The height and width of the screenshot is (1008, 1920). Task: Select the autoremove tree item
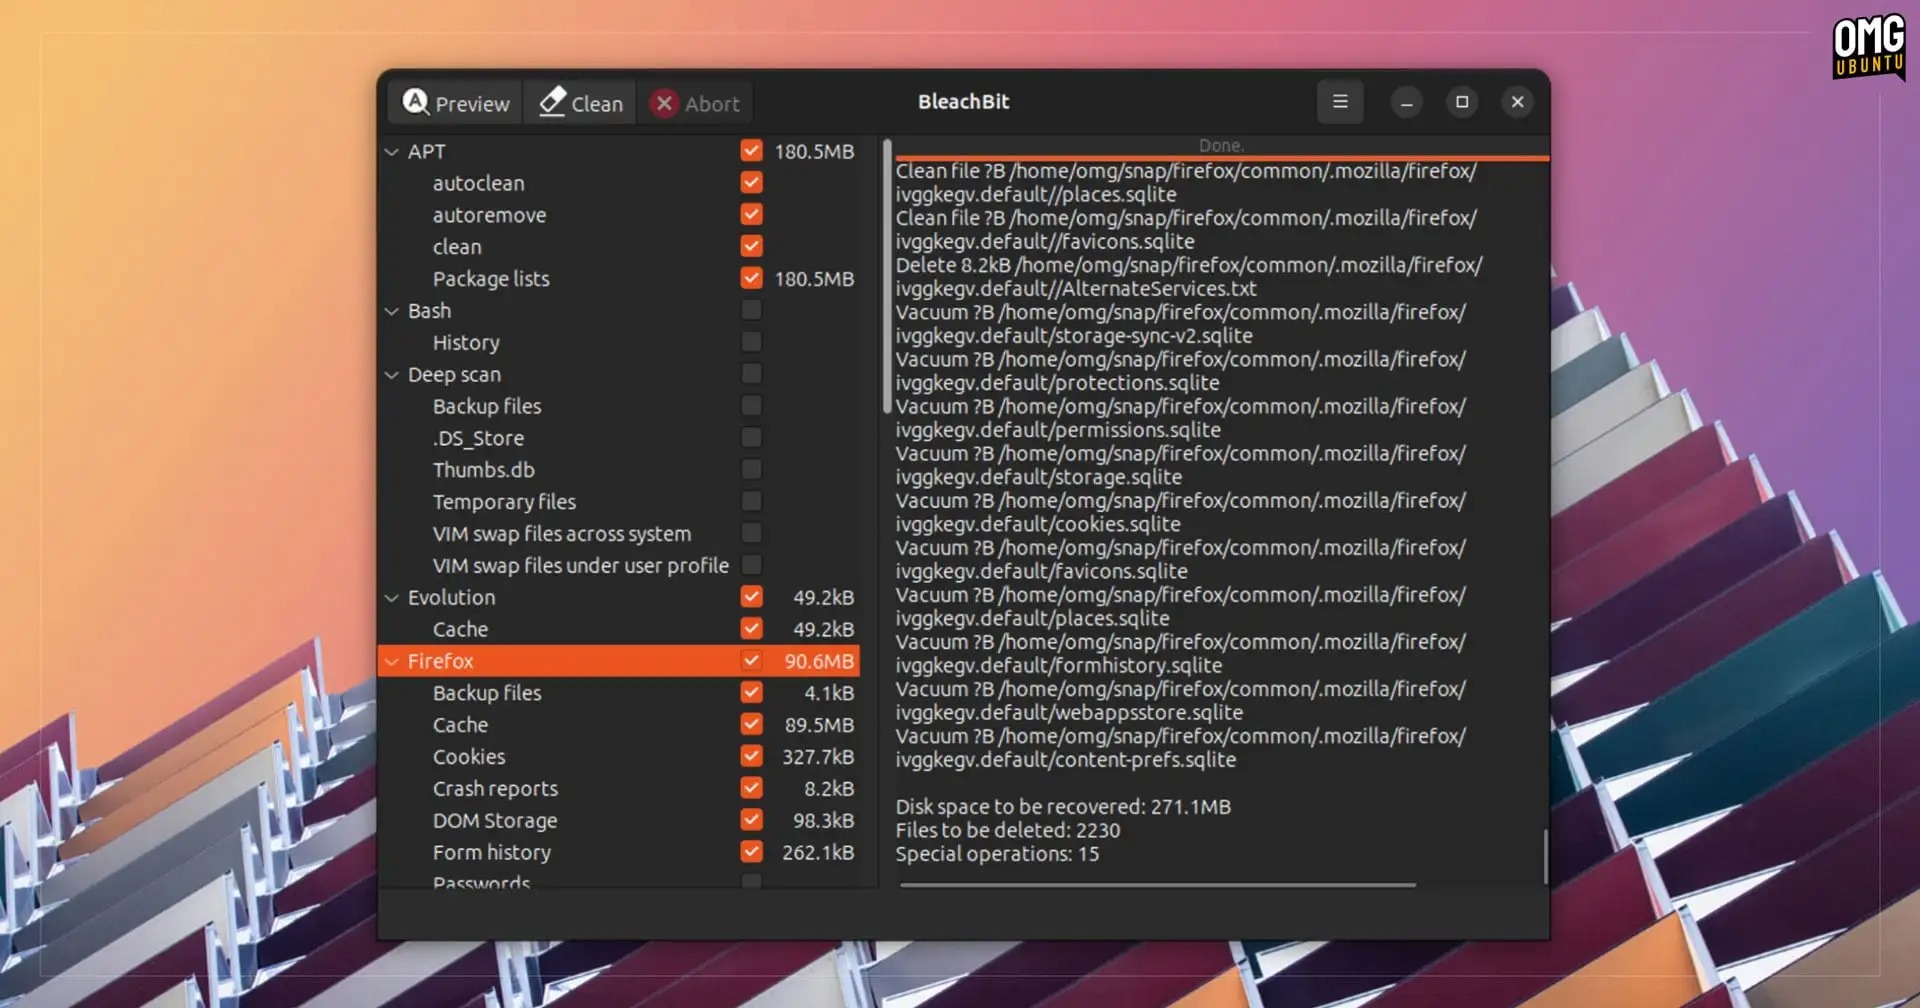489,215
